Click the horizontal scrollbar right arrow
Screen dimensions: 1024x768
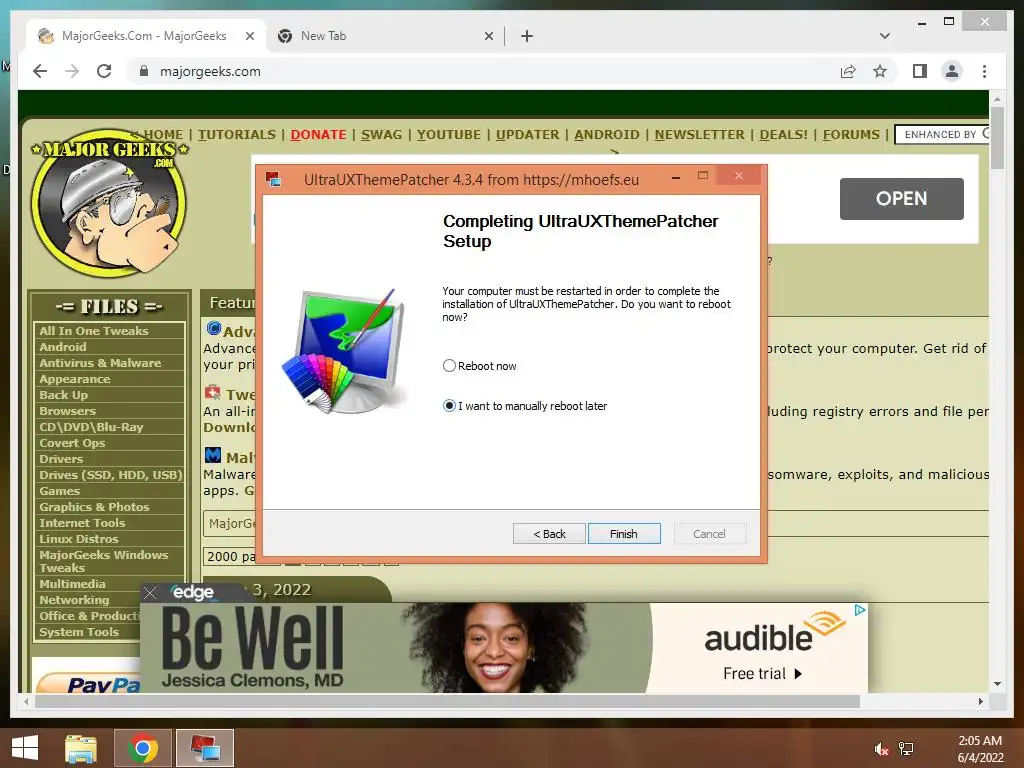(980, 701)
